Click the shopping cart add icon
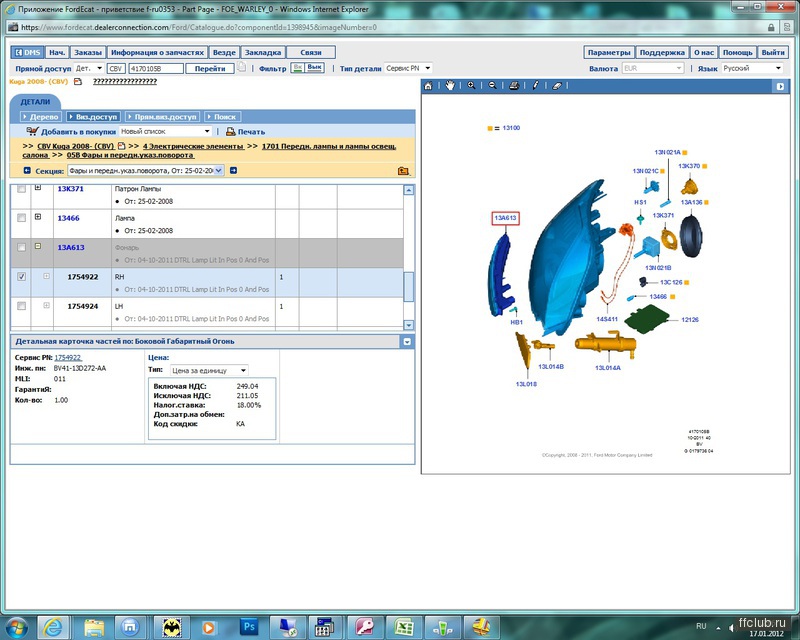The height and width of the screenshot is (640, 800). click(x=33, y=131)
